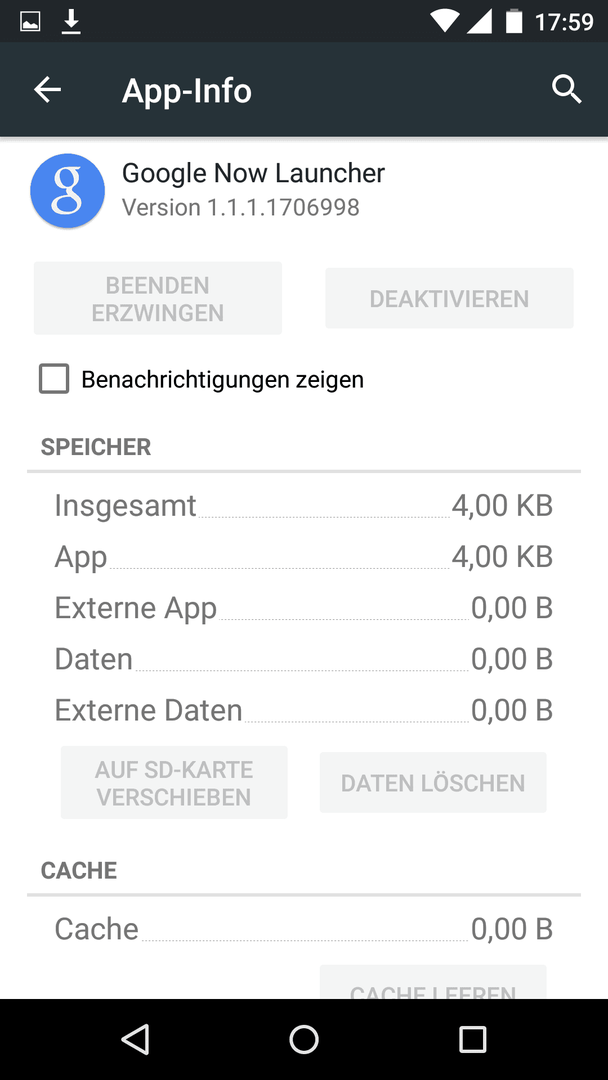Tap the Cache size row
Viewport: 608px width, 1080px height.
point(304,928)
